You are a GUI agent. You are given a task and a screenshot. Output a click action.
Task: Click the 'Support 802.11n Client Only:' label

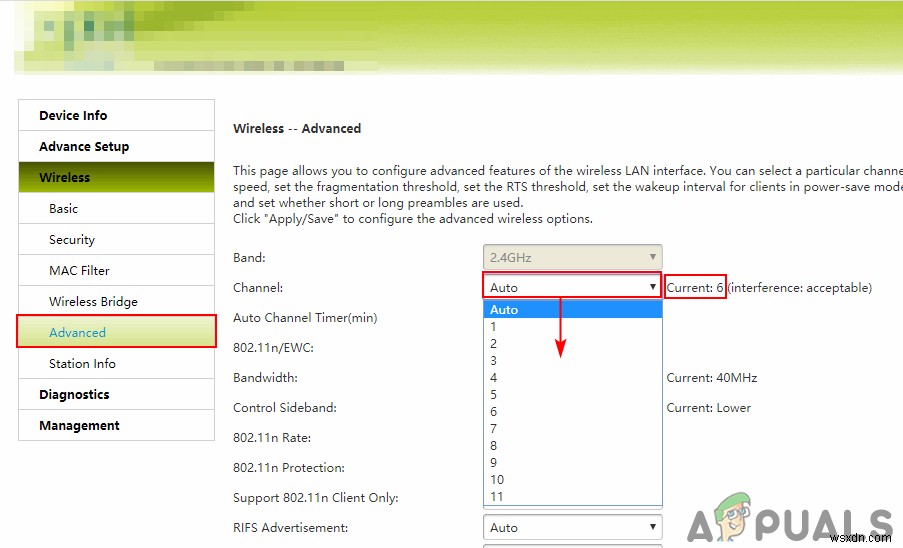(x=316, y=498)
